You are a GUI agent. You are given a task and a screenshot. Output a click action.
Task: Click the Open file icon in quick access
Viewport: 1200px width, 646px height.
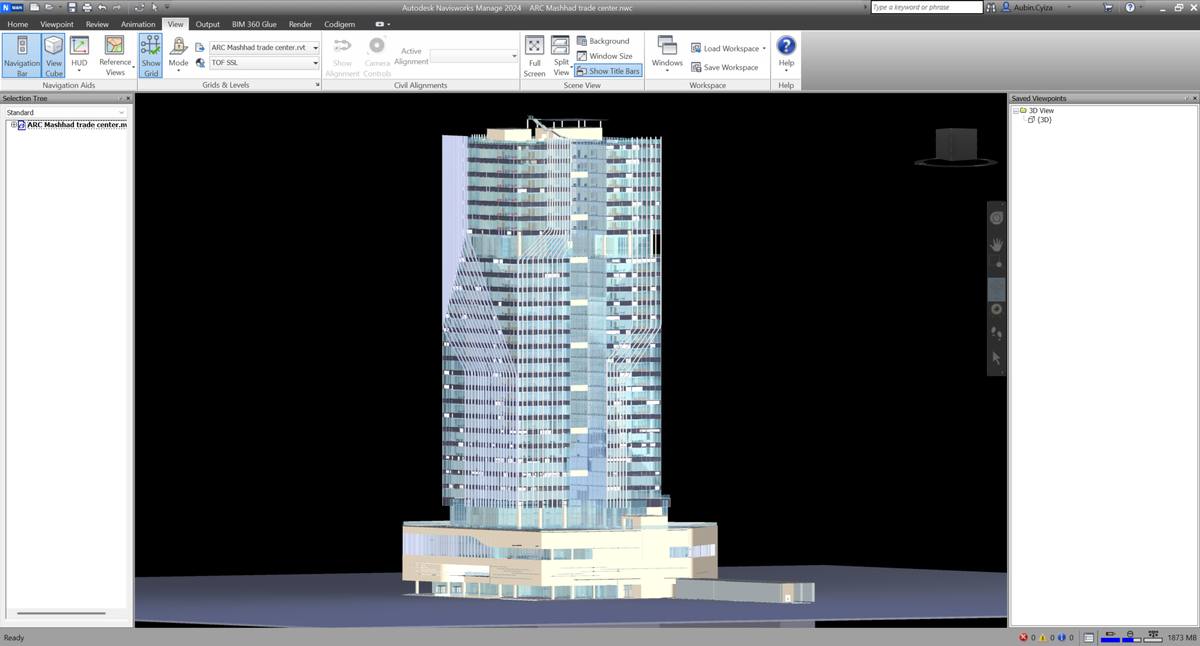pyautogui.click(x=50, y=7)
